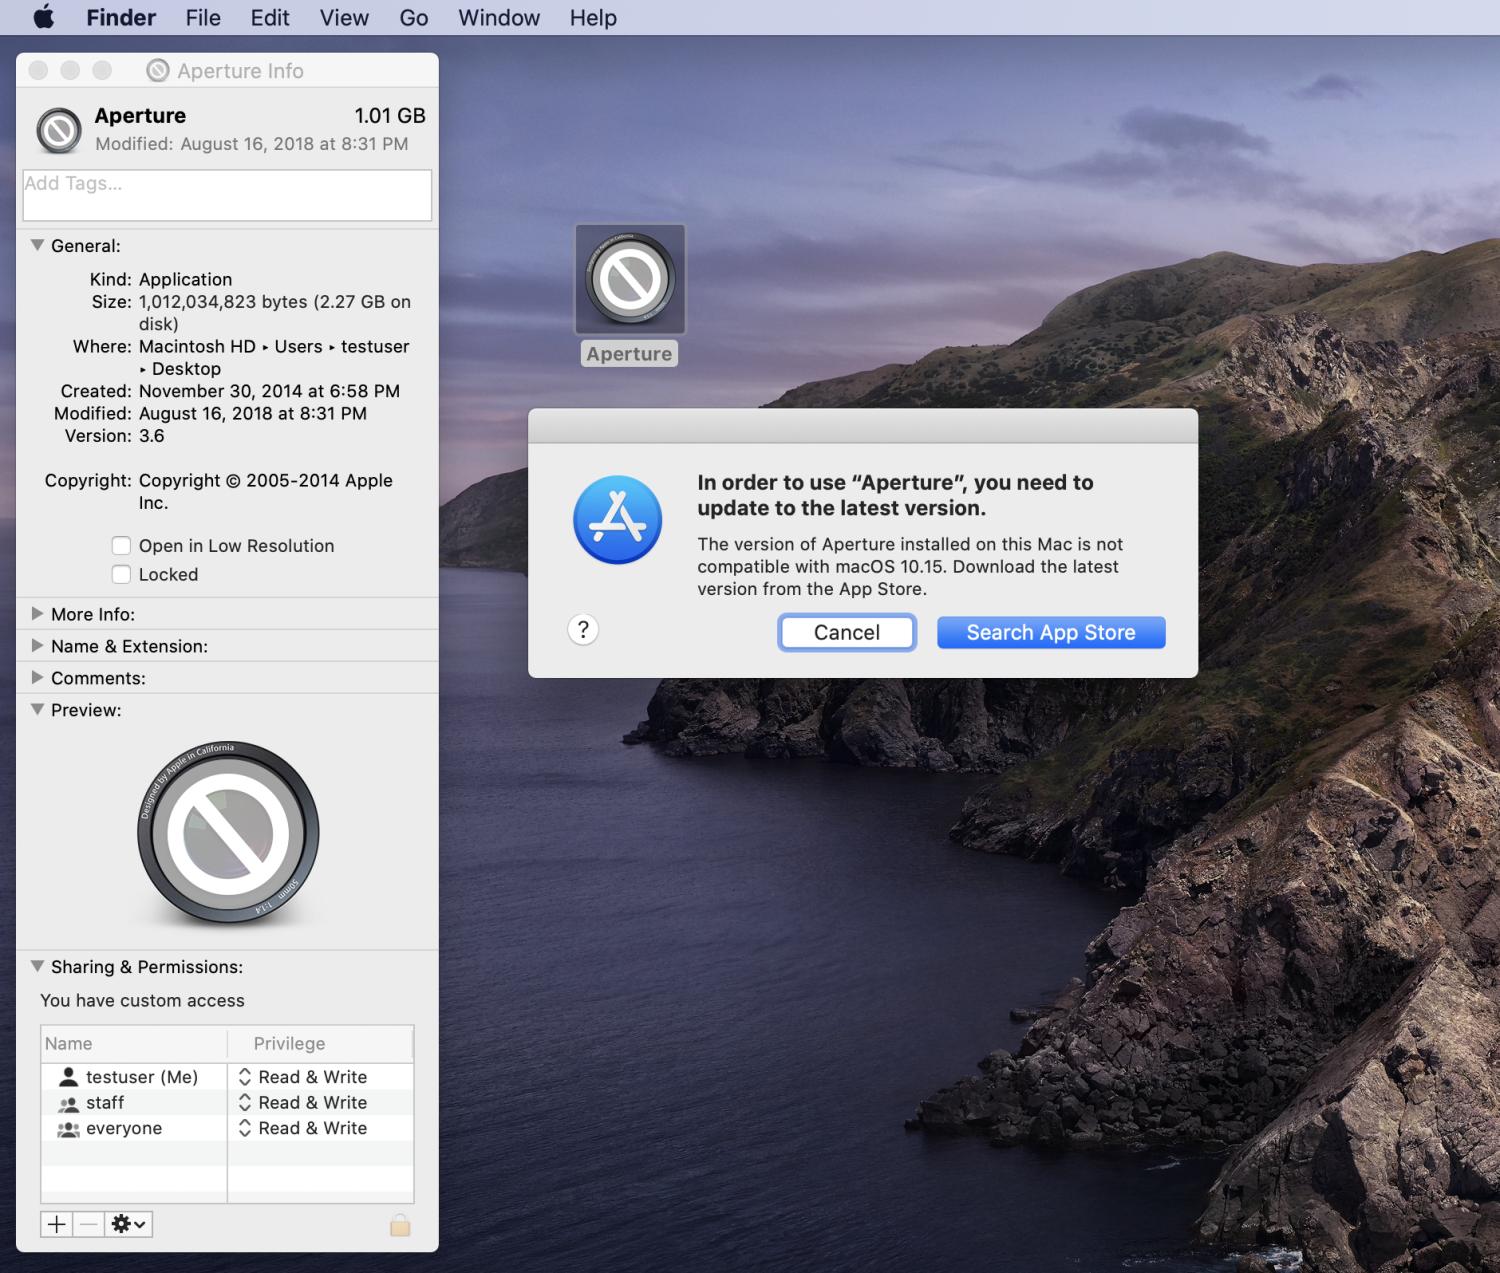Open the File menu
This screenshot has height=1273, width=1500.
203,17
